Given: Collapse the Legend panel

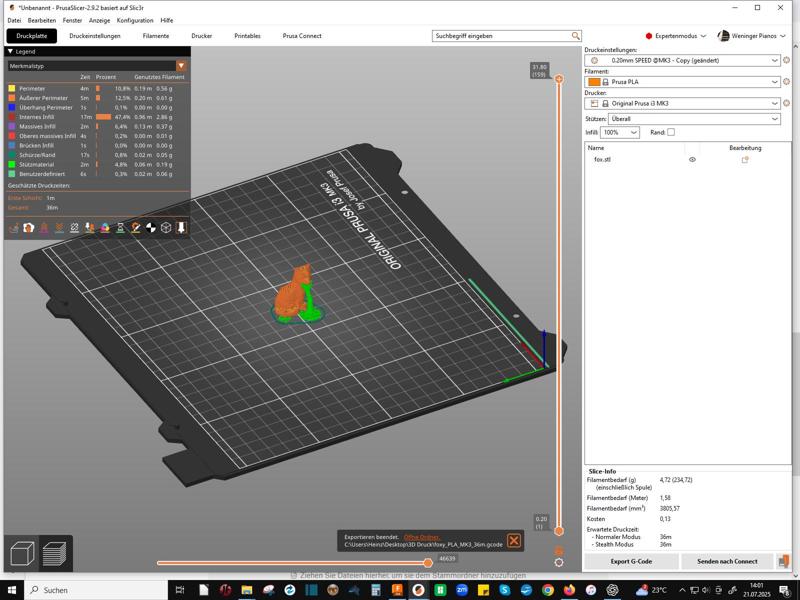Looking at the screenshot, I should coord(10,51).
